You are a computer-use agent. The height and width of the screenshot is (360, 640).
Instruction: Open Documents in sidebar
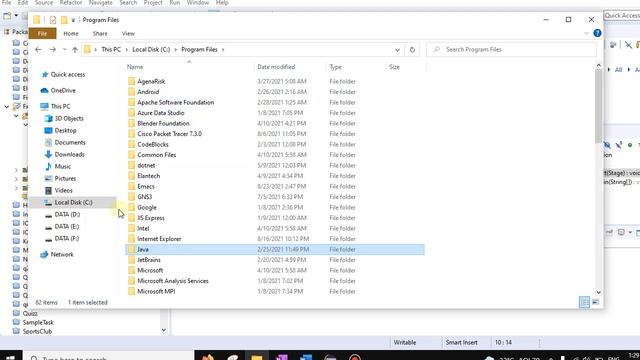point(65,142)
